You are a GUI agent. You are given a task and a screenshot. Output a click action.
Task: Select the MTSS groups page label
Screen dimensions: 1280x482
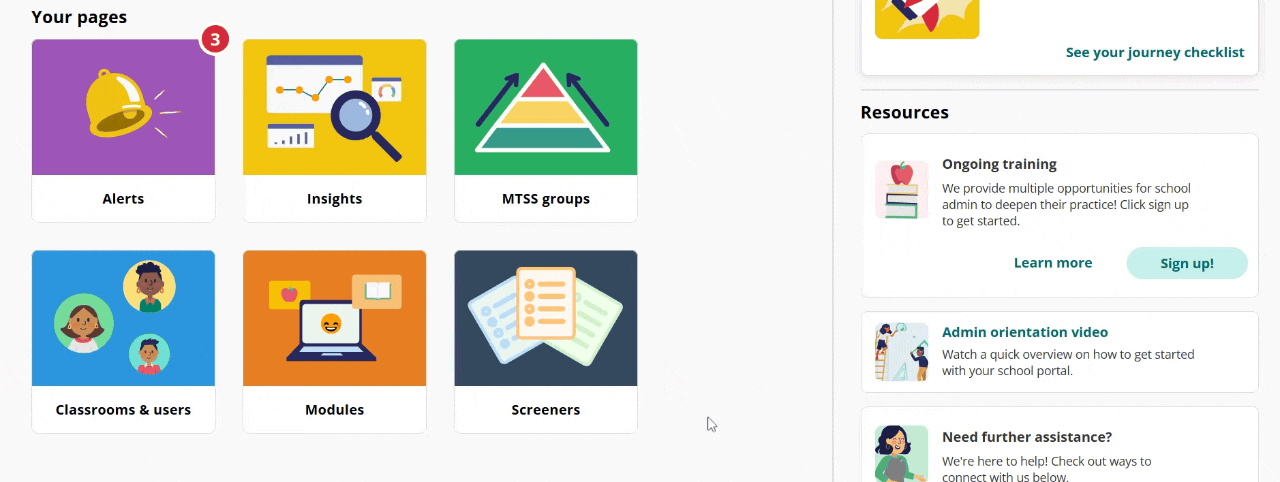545,199
